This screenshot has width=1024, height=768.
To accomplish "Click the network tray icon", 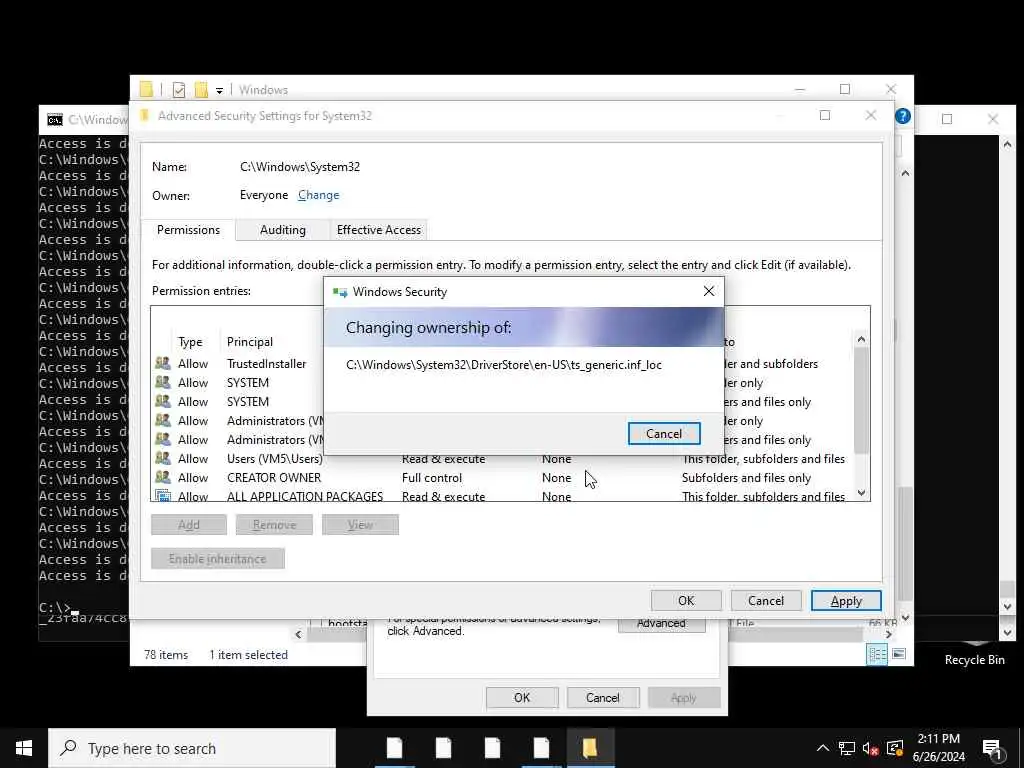I will tap(846, 748).
